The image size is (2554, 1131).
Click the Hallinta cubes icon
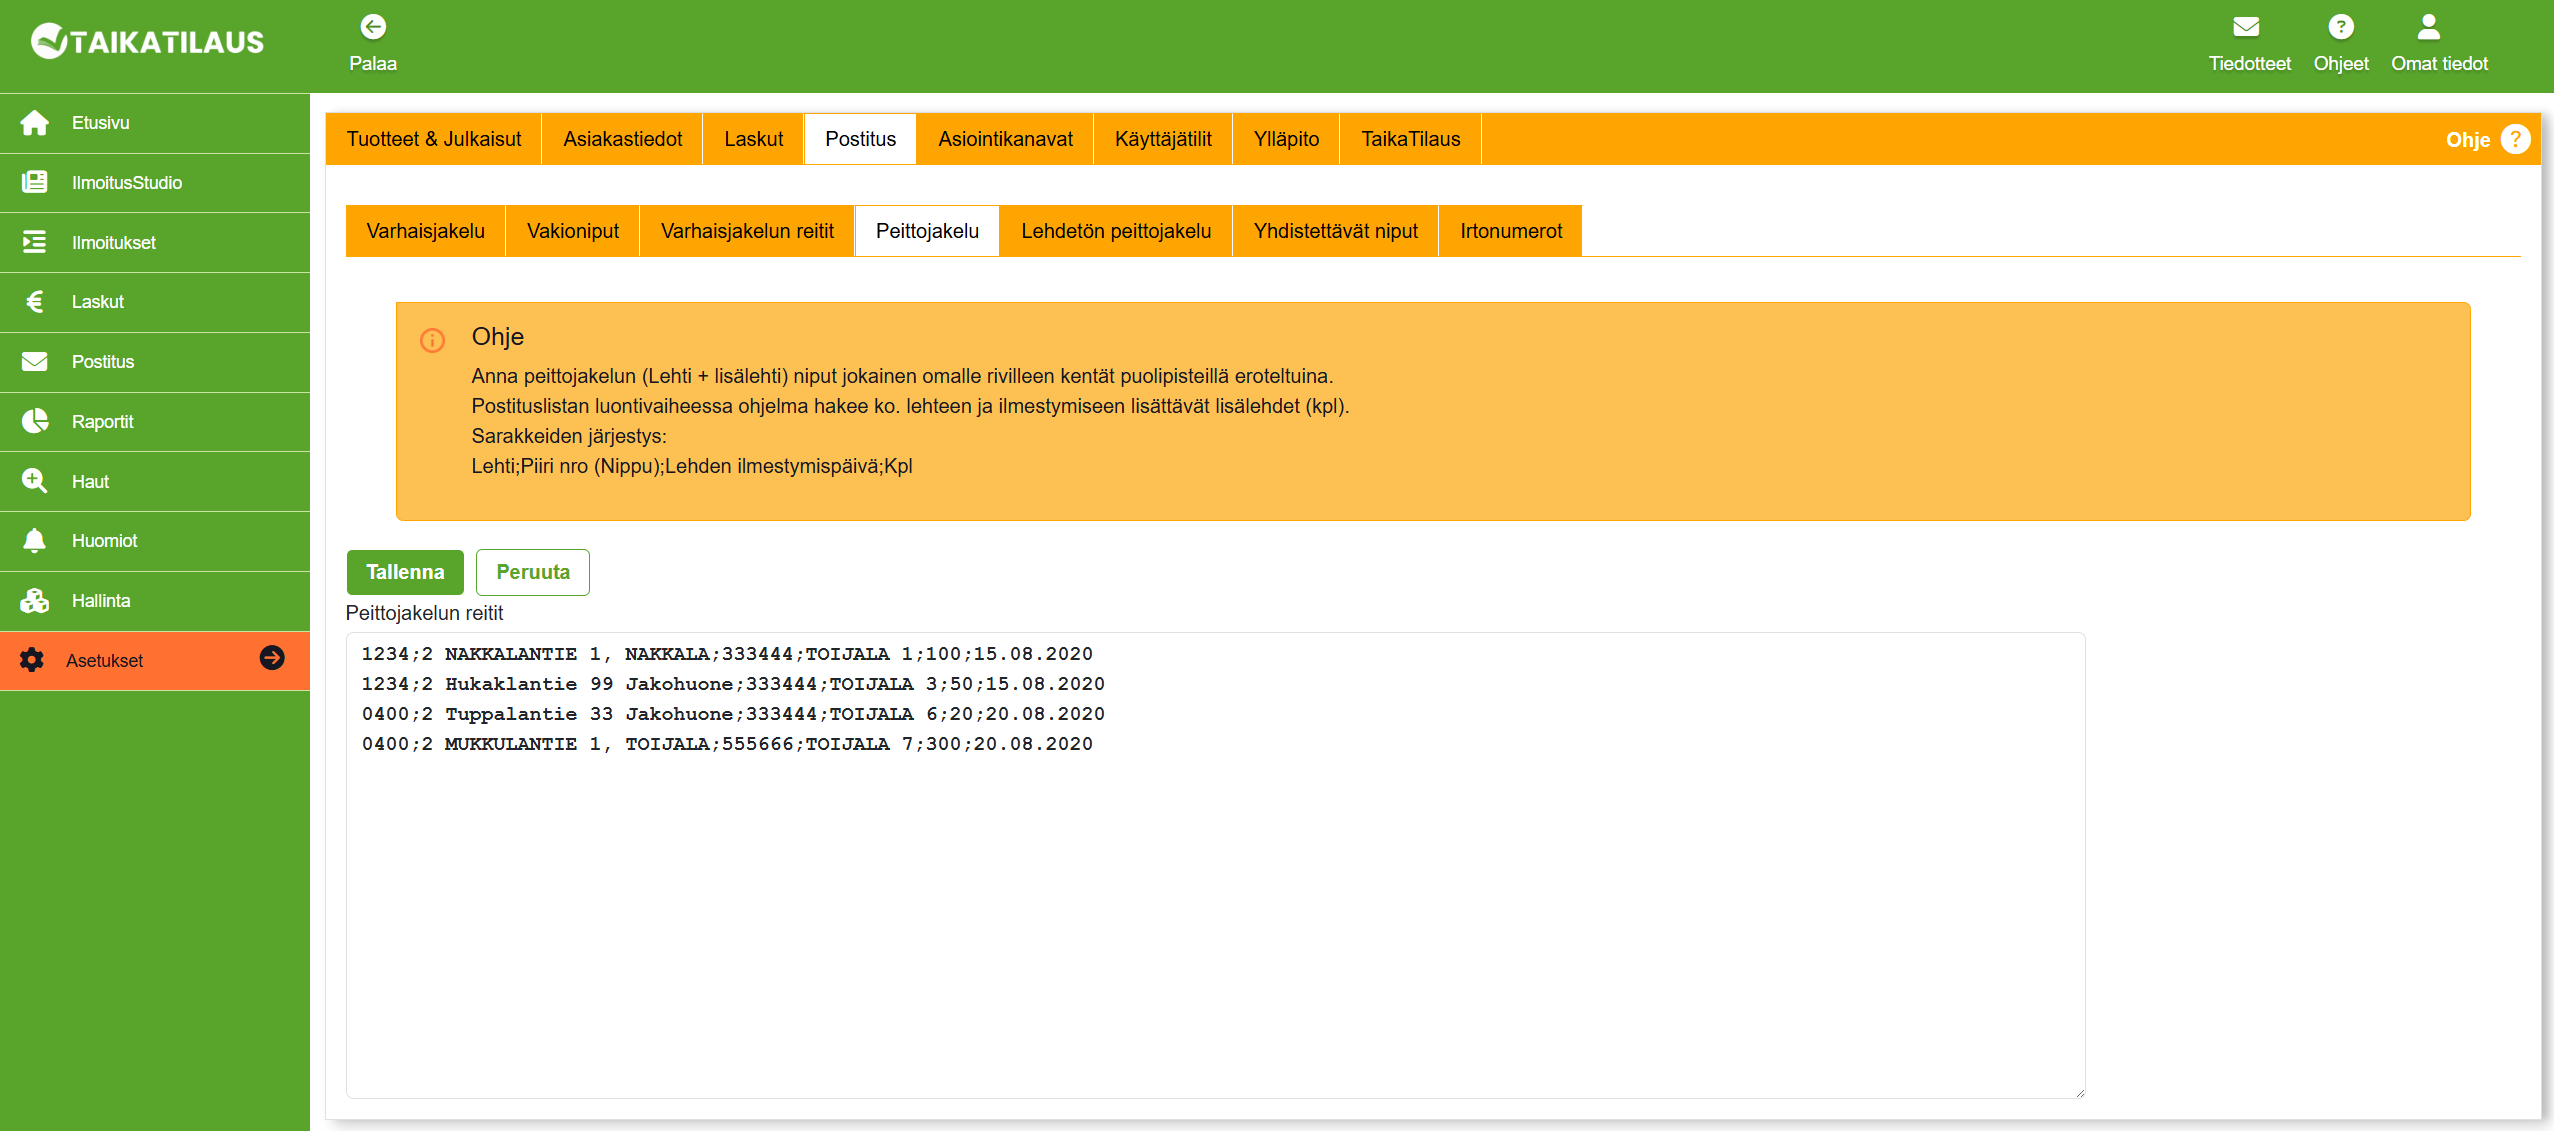[x=35, y=600]
